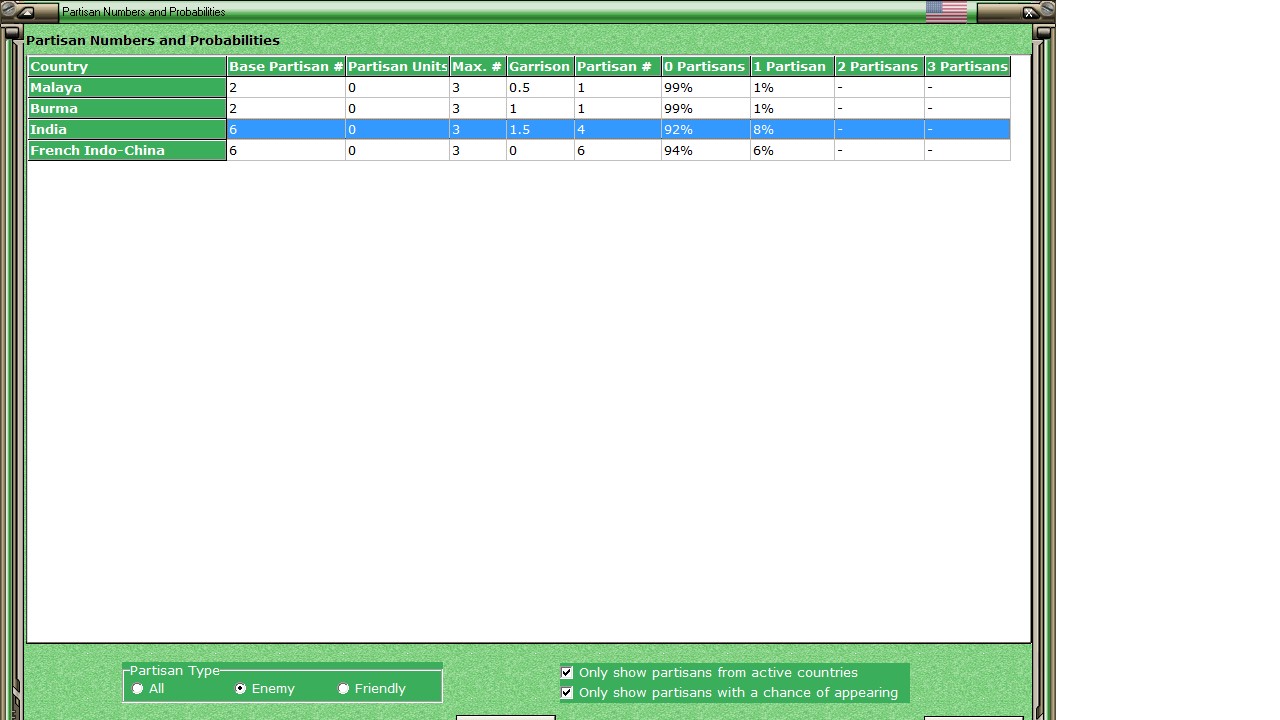This screenshot has height=720, width=1280.
Task: Click the 'Partisan Units' column header
Action: pos(397,66)
